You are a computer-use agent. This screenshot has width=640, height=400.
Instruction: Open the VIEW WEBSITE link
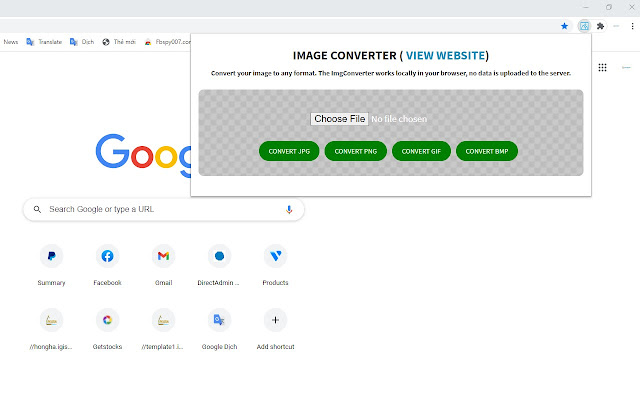[x=445, y=56]
